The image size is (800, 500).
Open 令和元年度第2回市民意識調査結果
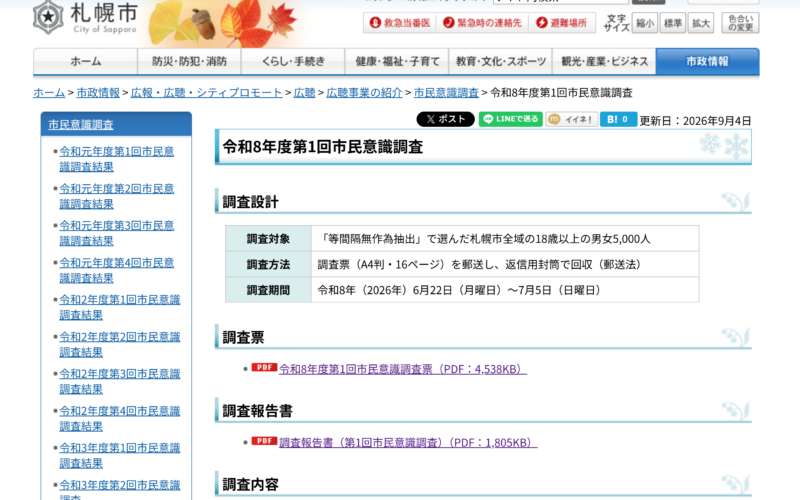[x=116, y=196]
